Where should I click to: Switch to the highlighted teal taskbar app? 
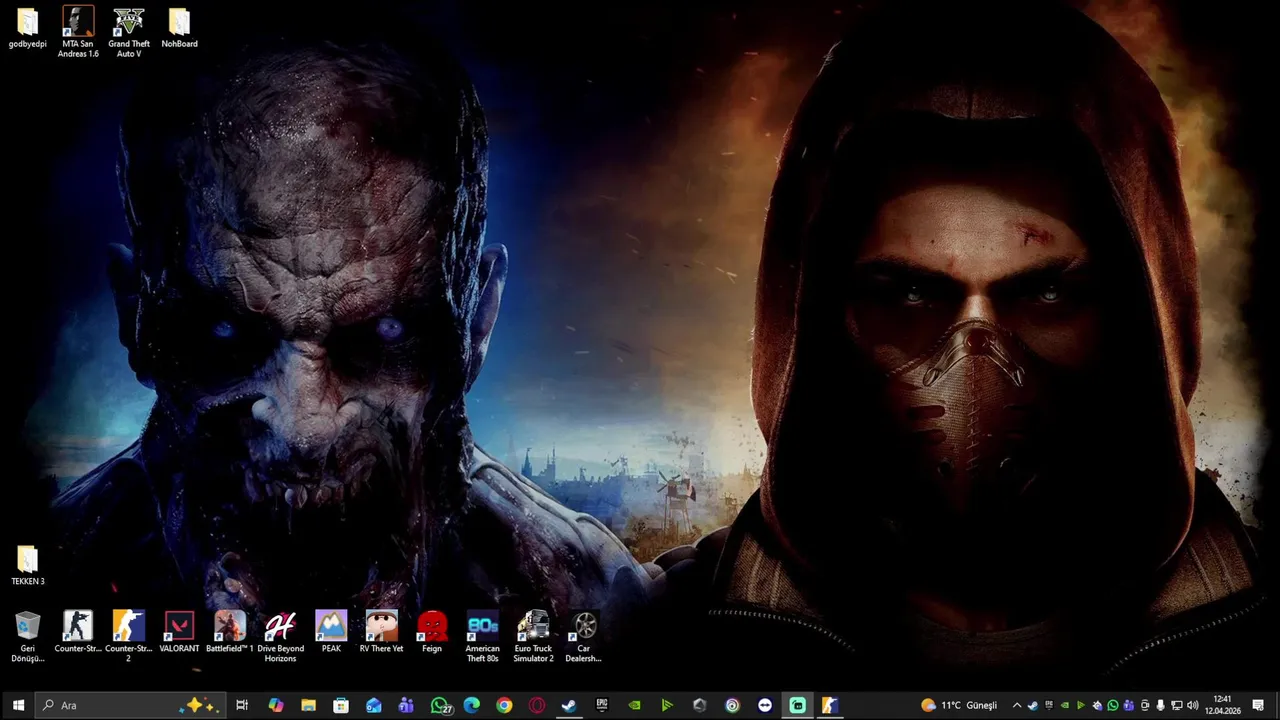[797, 705]
